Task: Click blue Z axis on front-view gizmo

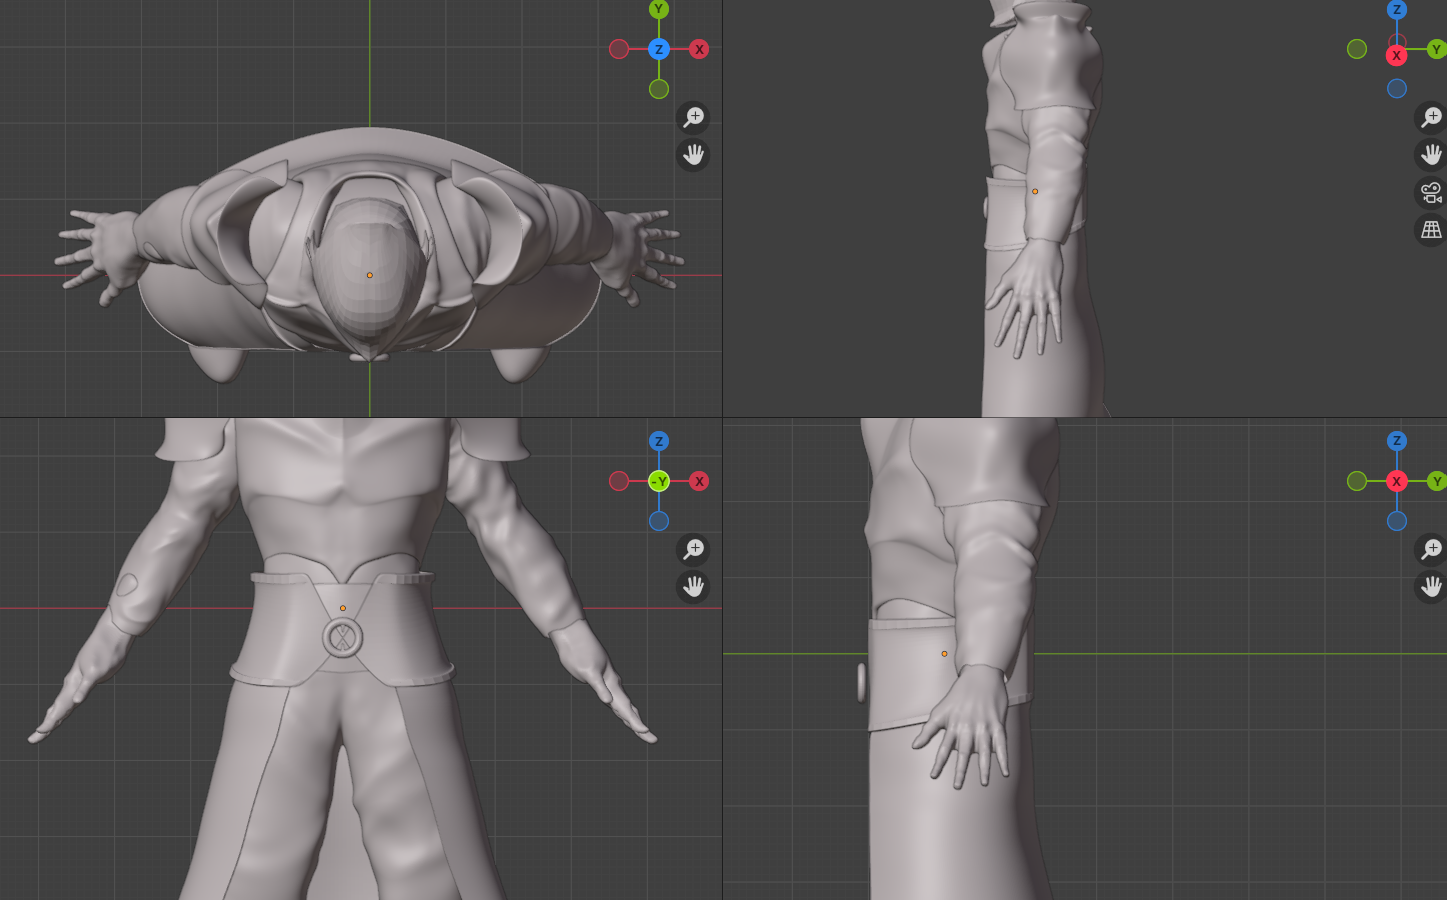Action: point(659,441)
